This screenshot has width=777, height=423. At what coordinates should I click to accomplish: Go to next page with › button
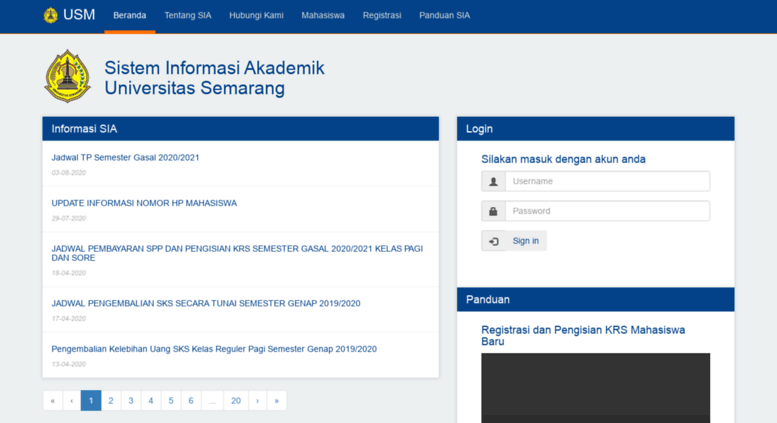(258, 401)
